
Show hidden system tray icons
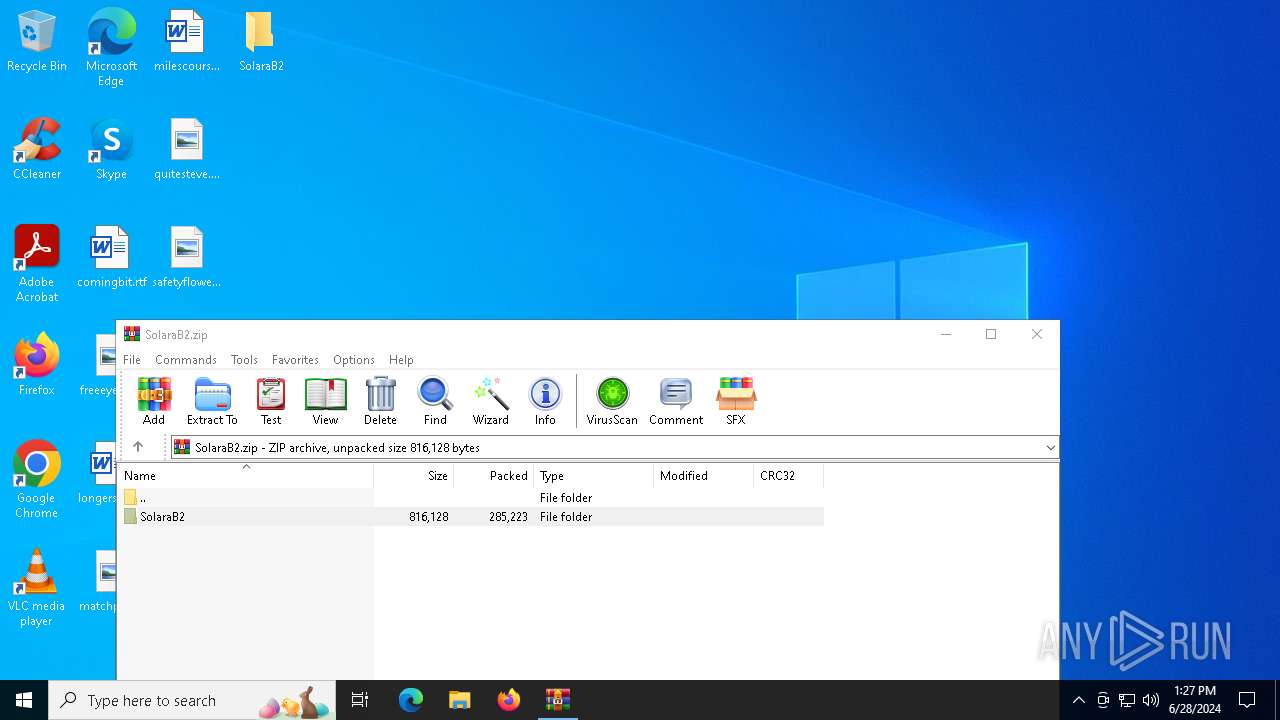click(1078, 700)
